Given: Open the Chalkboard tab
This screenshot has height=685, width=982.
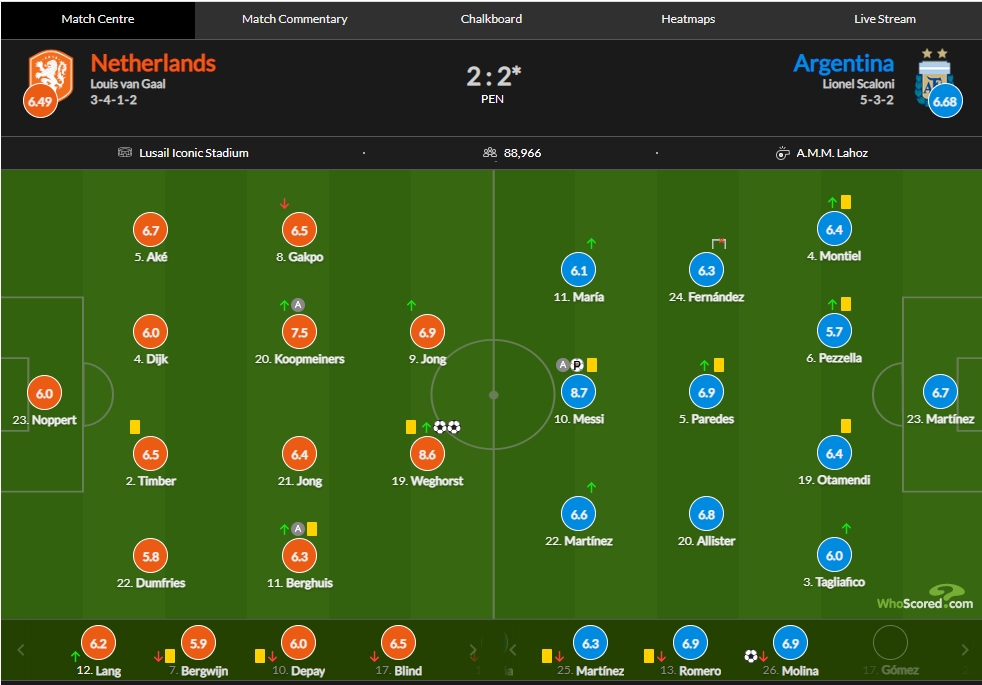Looking at the screenshot, I should (491, 19).
